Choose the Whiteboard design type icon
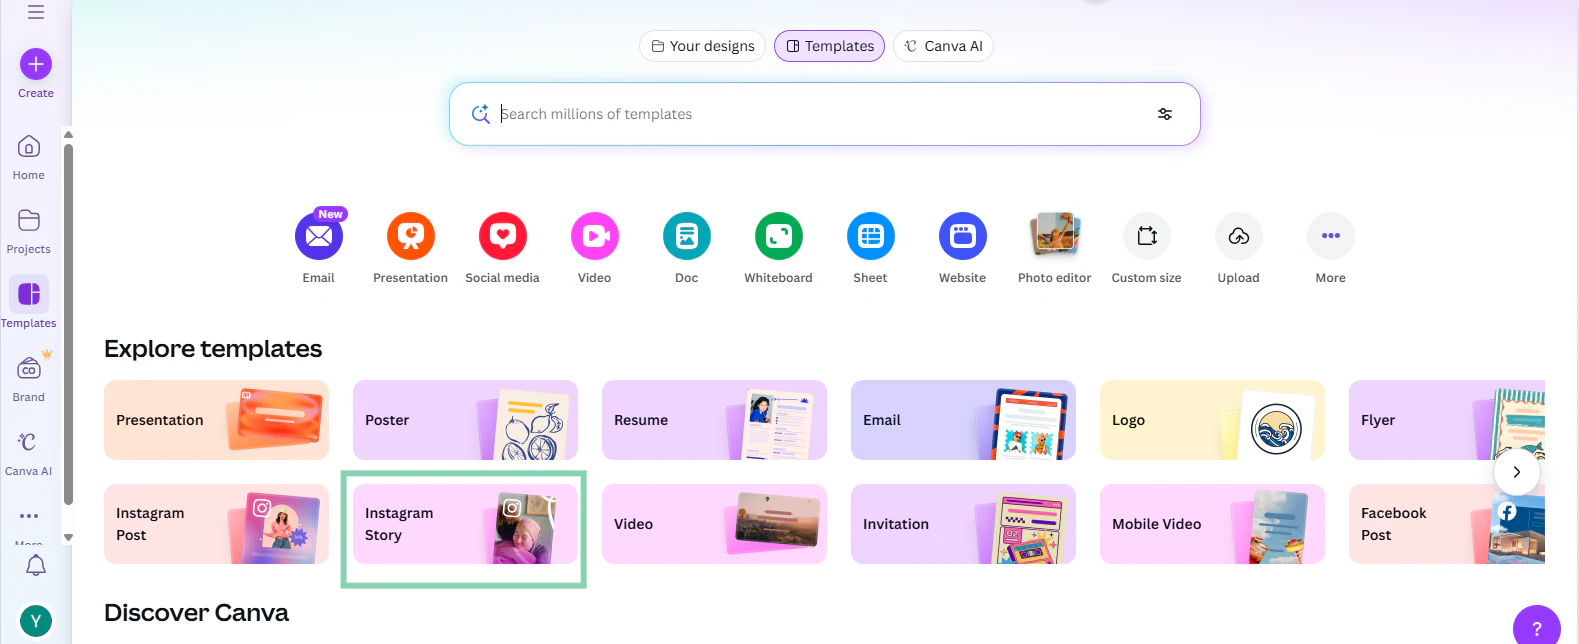This screenshot has height=644, width=1579. pyautogui.click(x=779, y=236)
